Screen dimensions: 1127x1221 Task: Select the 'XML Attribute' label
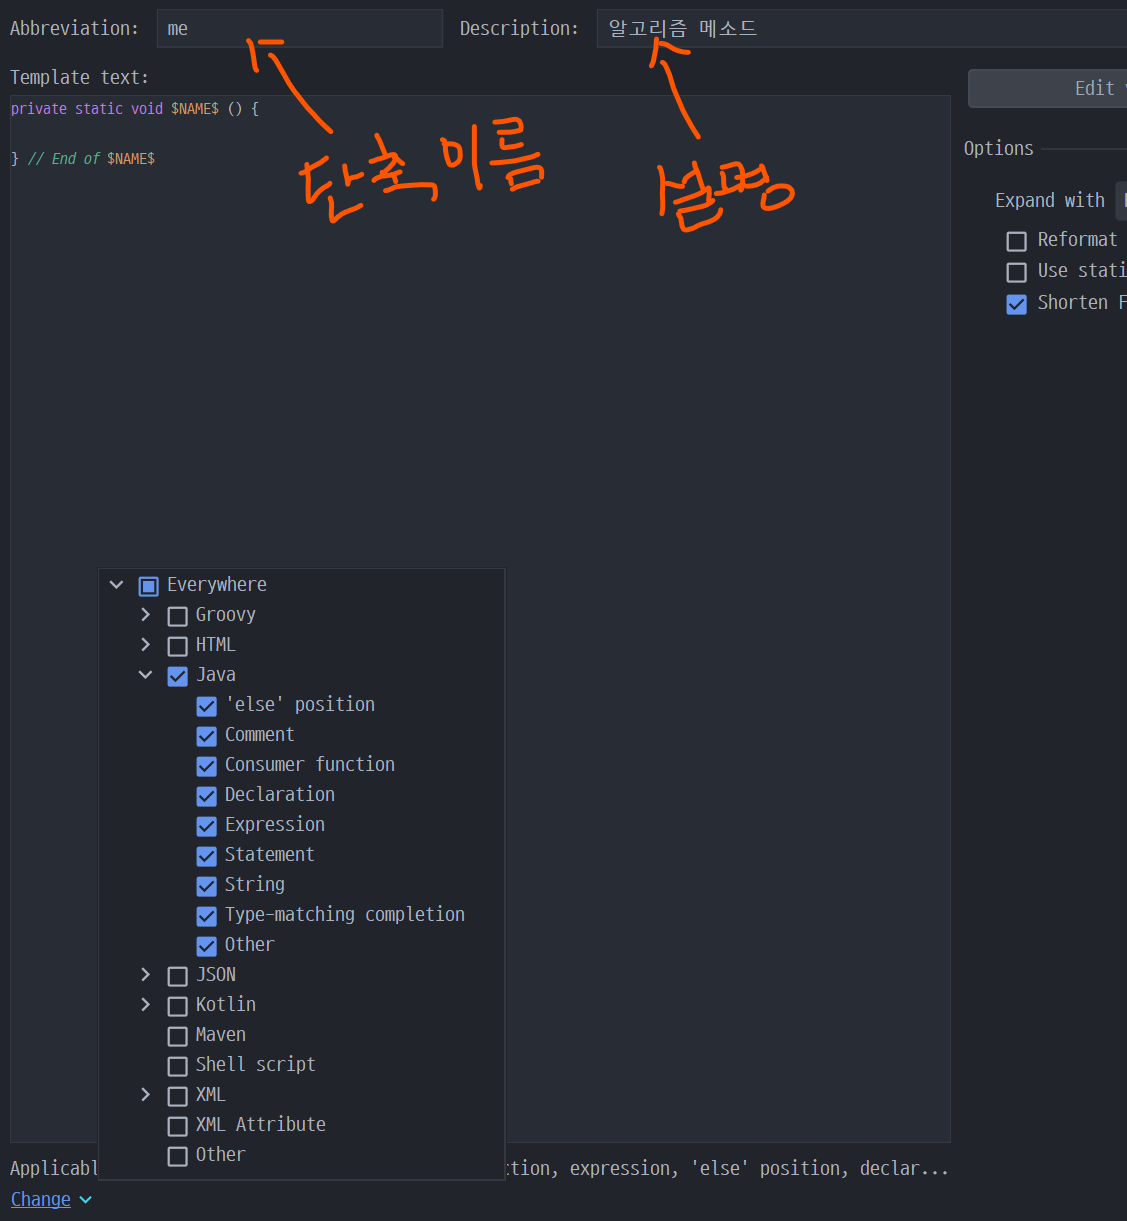pos(261,1124)
